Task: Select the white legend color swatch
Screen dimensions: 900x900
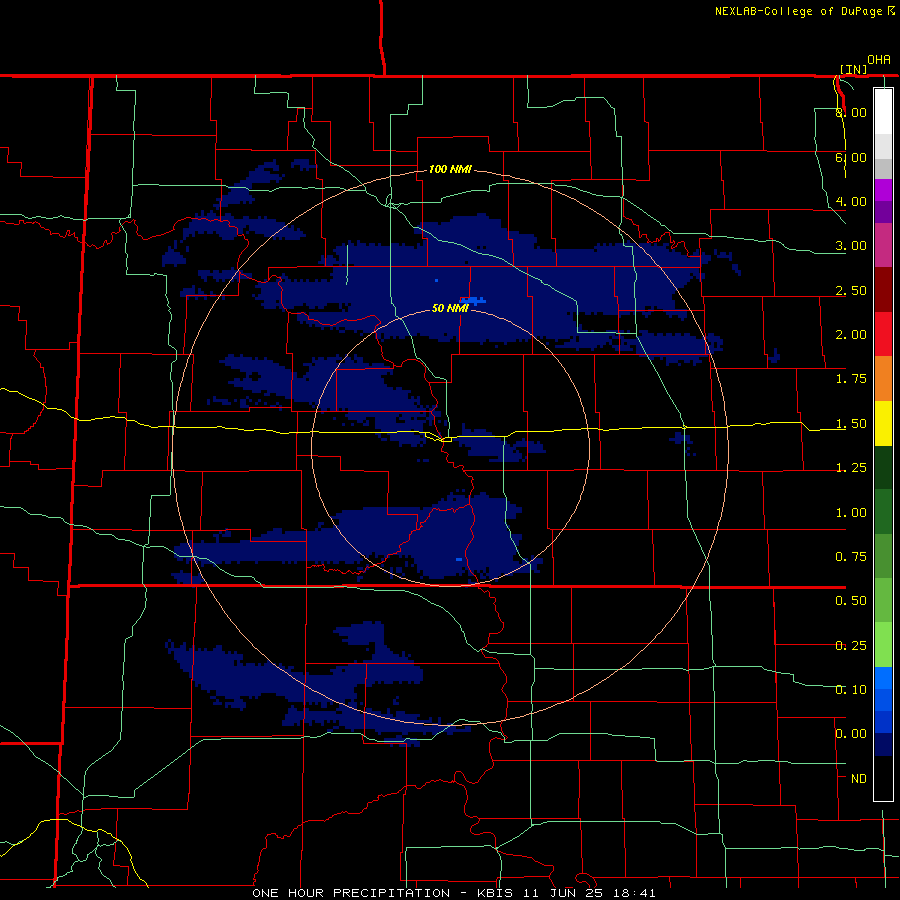Action: [883, 111]
